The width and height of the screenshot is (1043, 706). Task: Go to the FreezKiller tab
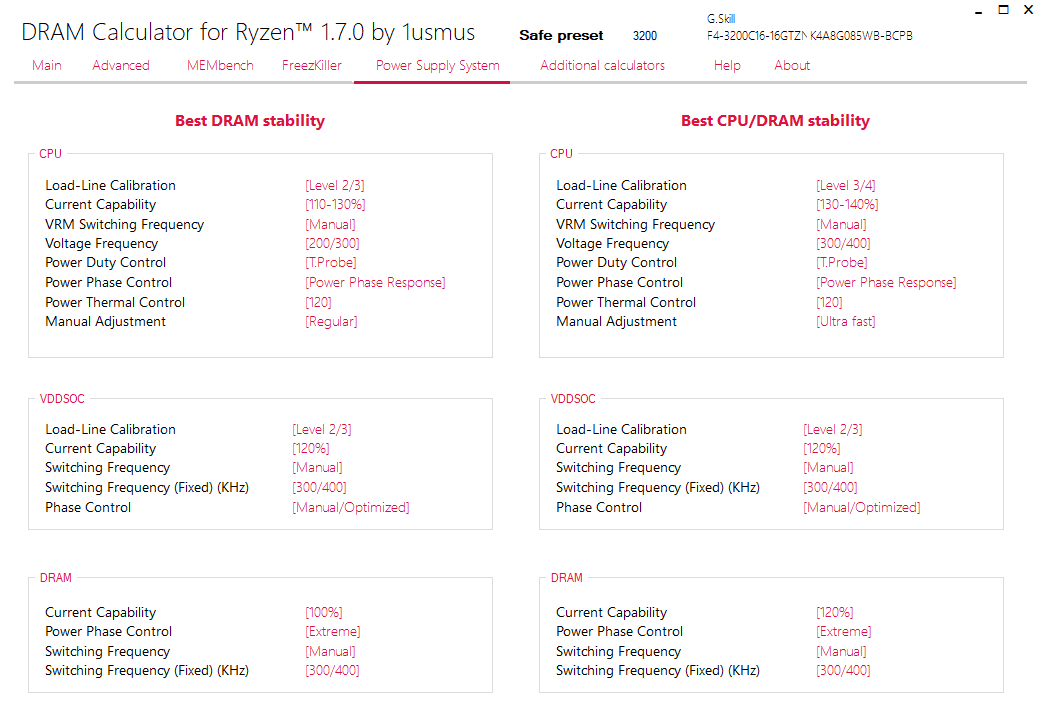tap(312, 66)
